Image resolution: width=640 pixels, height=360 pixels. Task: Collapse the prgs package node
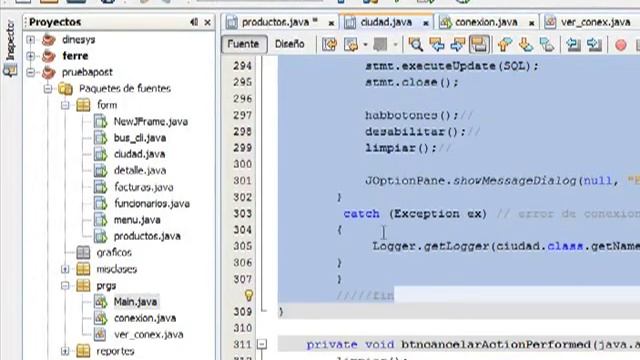click(x=65, y=286)
